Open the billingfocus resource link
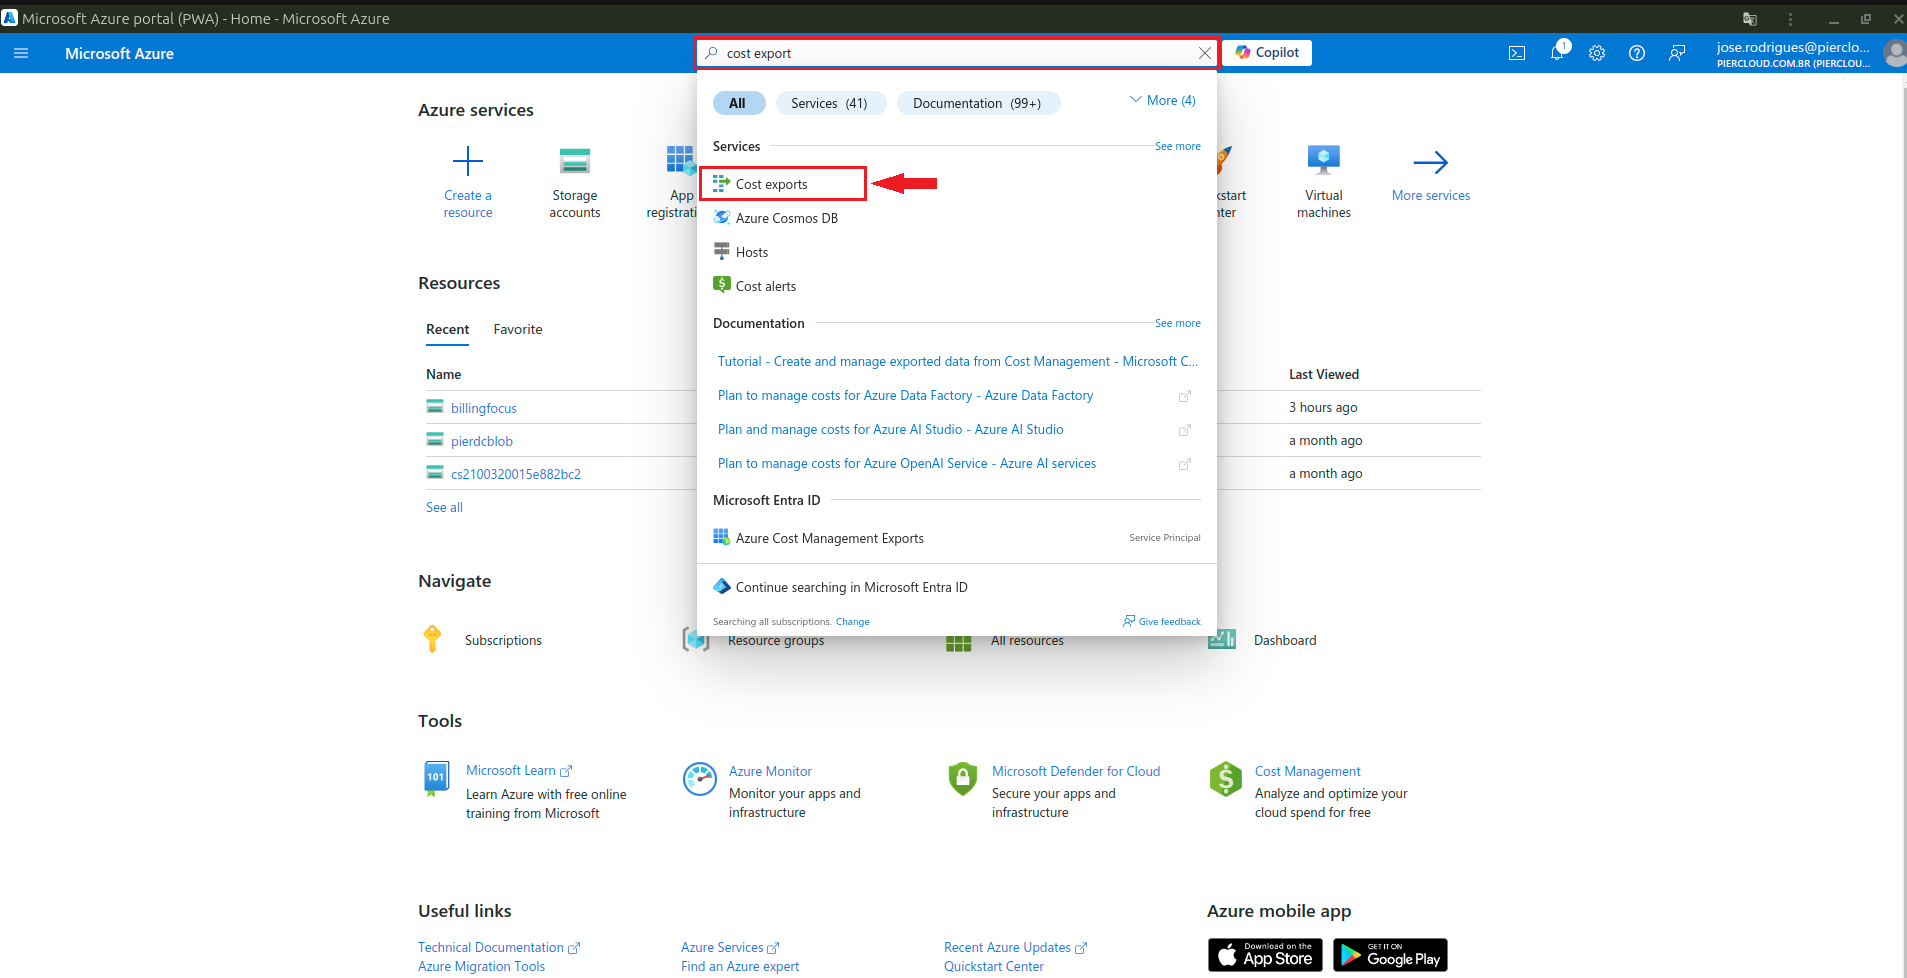This screenshot has height=978, width=1907. pyautogui.click(x=484, y=408)
